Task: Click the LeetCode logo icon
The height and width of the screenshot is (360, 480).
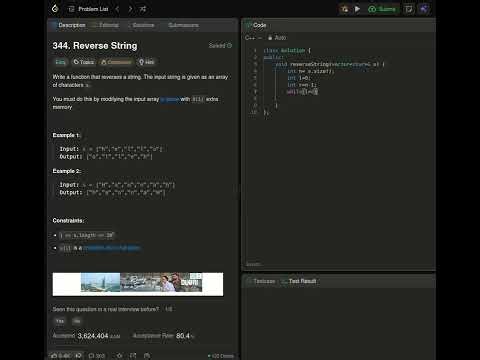Action: pyautogui.click(x=55, y=9)
